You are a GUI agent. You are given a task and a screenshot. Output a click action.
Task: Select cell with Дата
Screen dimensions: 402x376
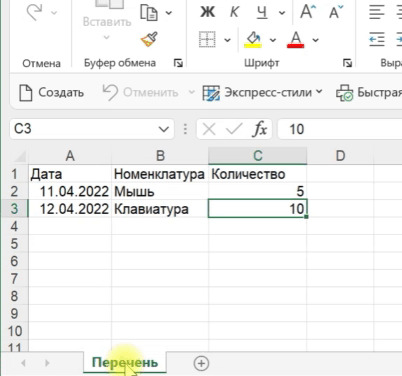point(70,174)
